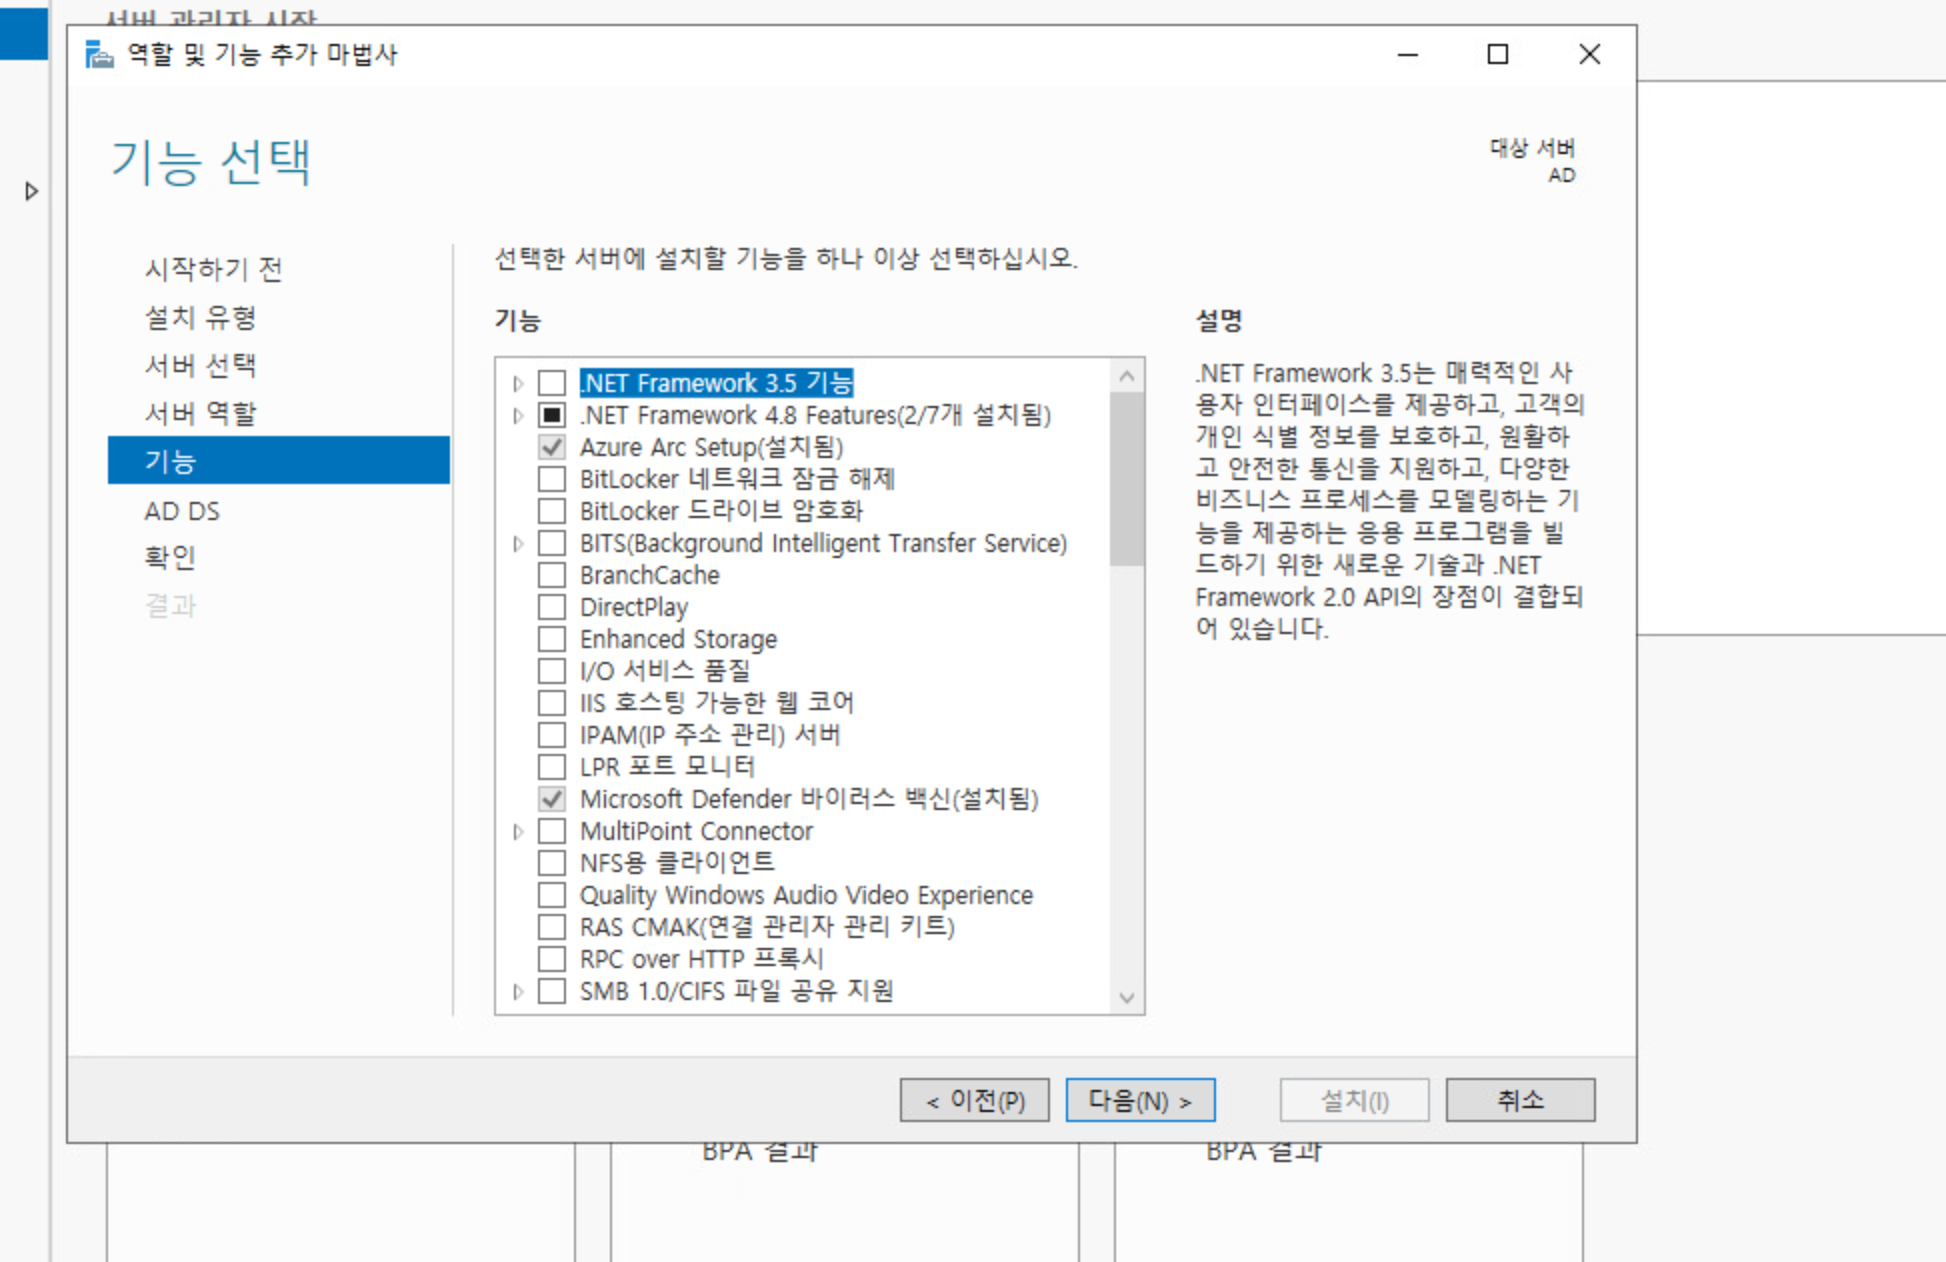
Task: Tick the BranchCache checkbox
Action: click(x=552, y=575)
